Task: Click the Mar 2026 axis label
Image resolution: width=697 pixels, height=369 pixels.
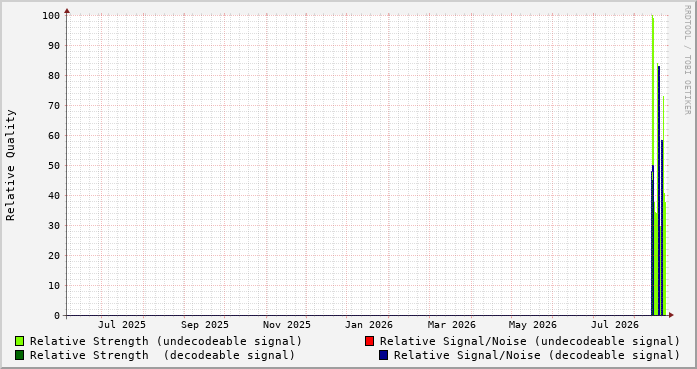Action: tap(452, 325)
